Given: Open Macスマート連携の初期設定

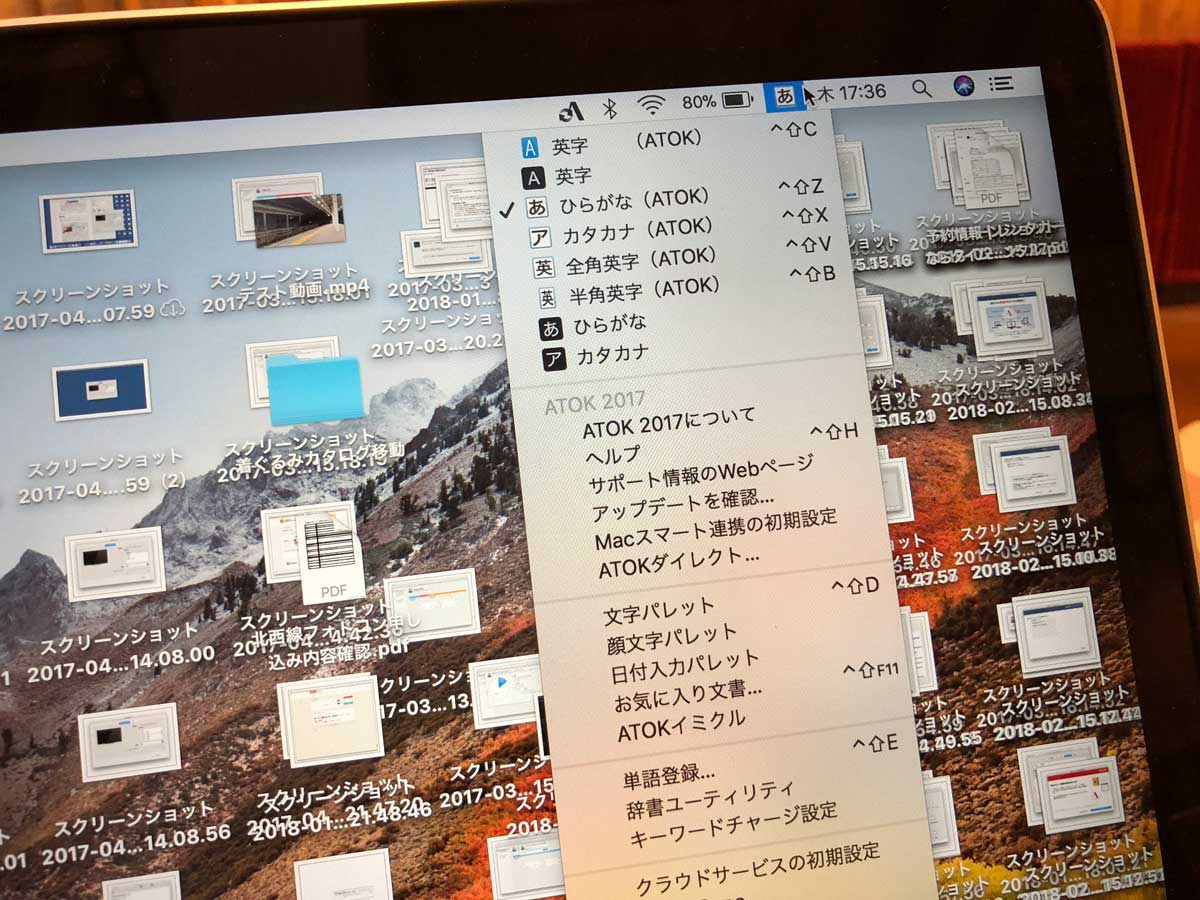Looking at the screenshot, I should click(716, 531).
